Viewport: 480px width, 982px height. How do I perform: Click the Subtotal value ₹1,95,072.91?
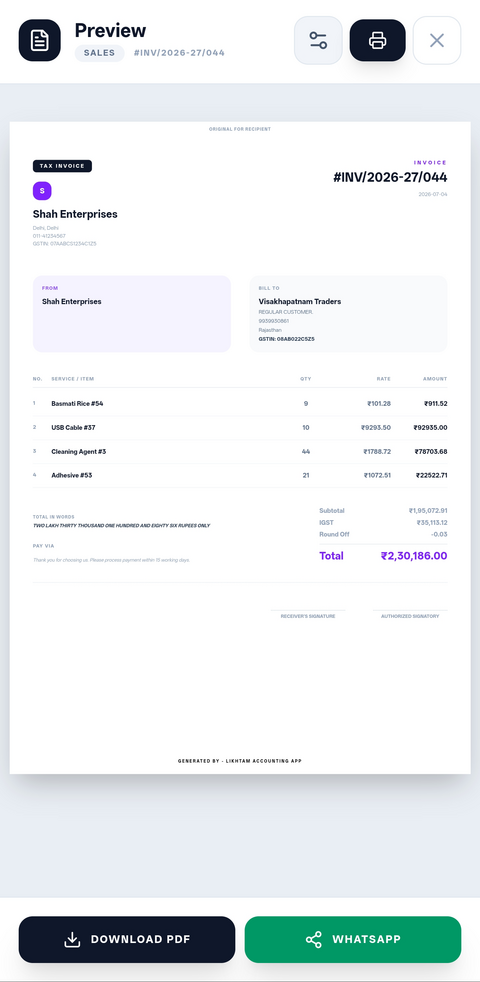point(428,510)
